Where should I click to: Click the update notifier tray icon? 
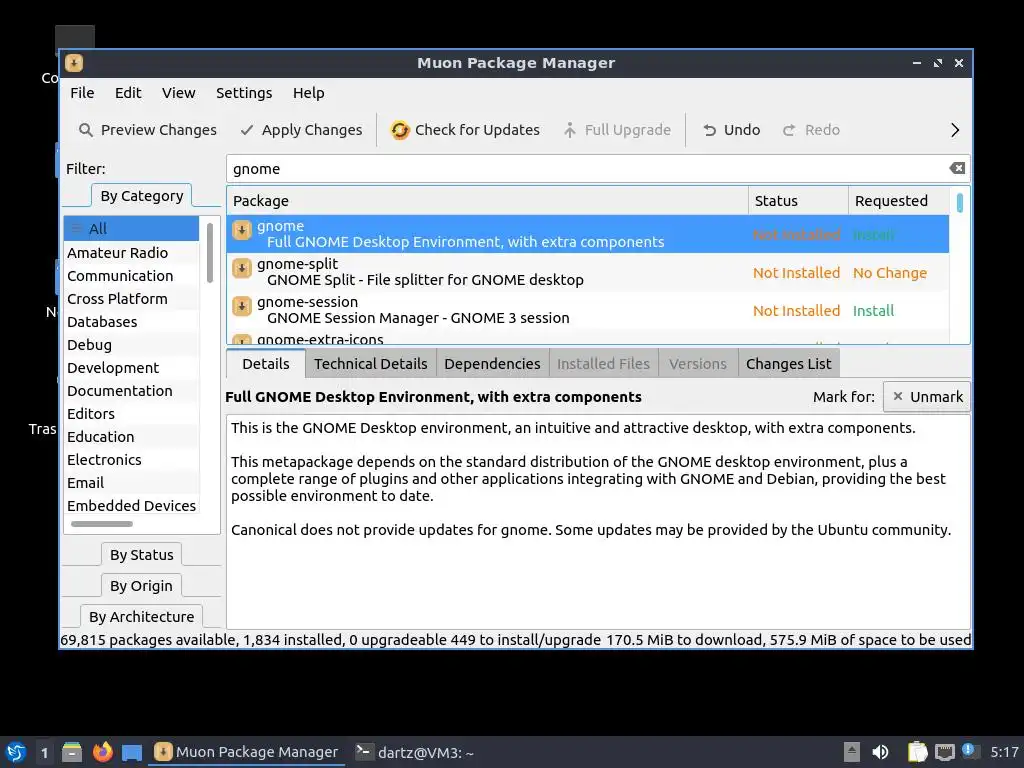tap(969, 751)
